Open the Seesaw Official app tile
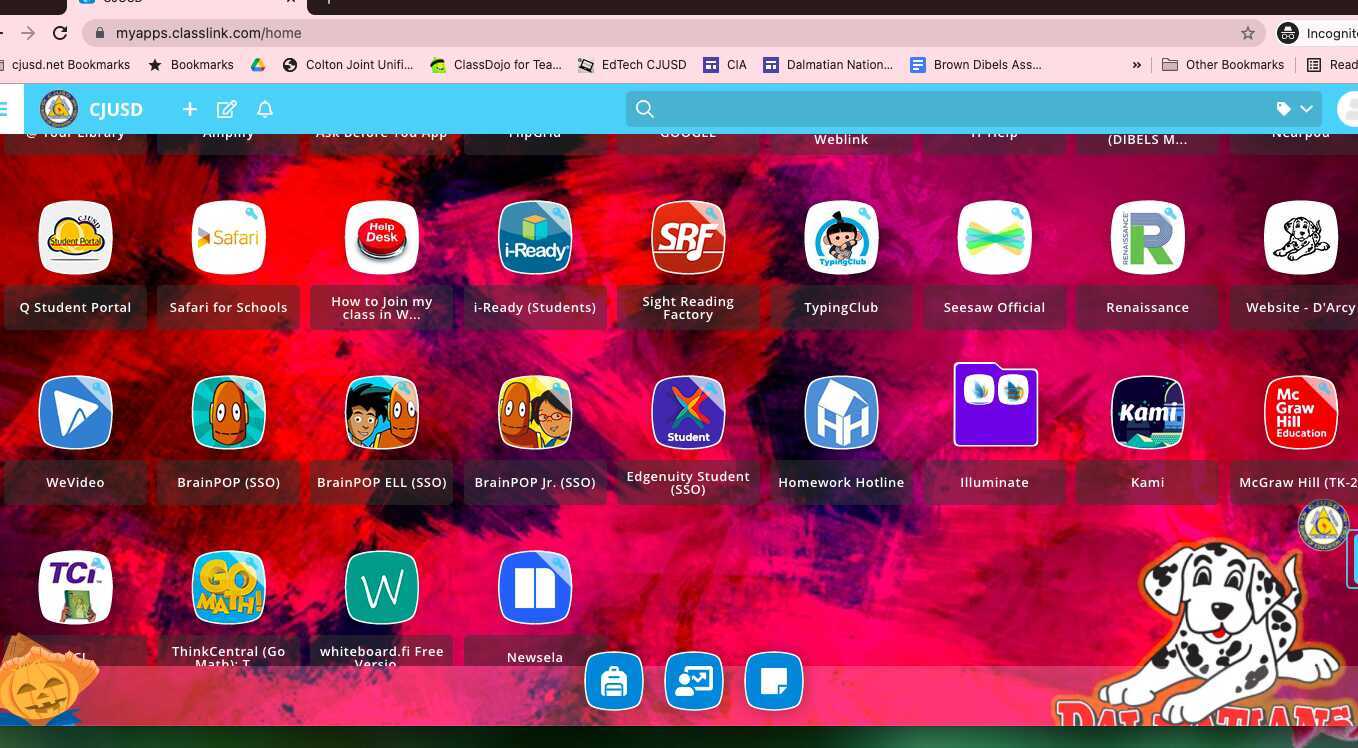Screen dimensions: 1358x748 click(x=994, y=237)
